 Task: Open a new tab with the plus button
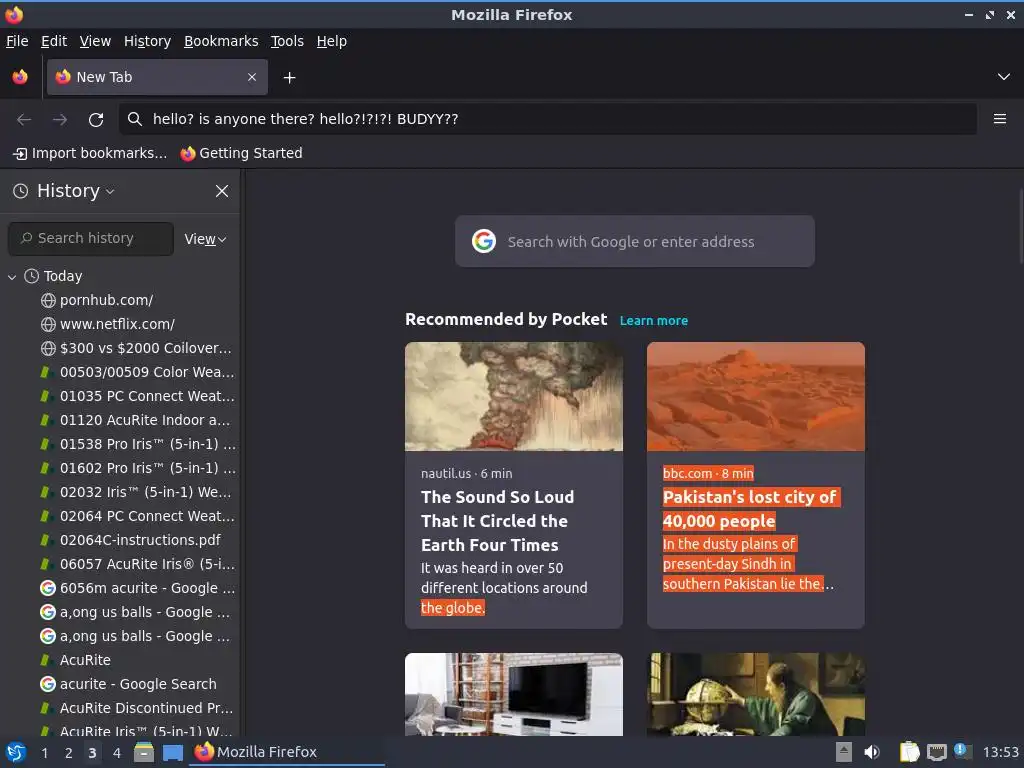tap(289, 78)
